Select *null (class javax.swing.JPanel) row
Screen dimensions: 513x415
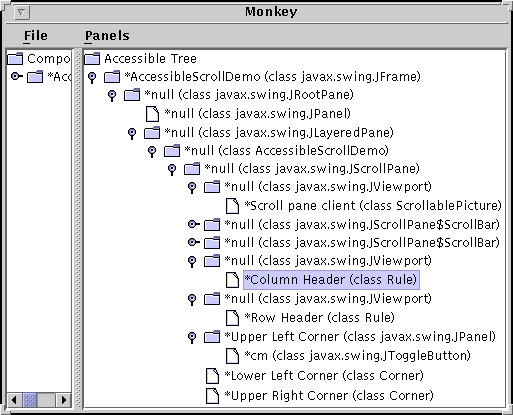point(257,114)
